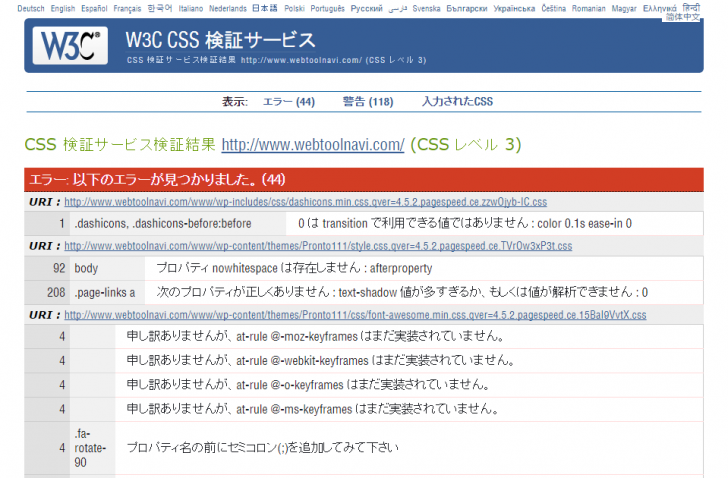Select the 简体中文 language link

pos(682,17)
